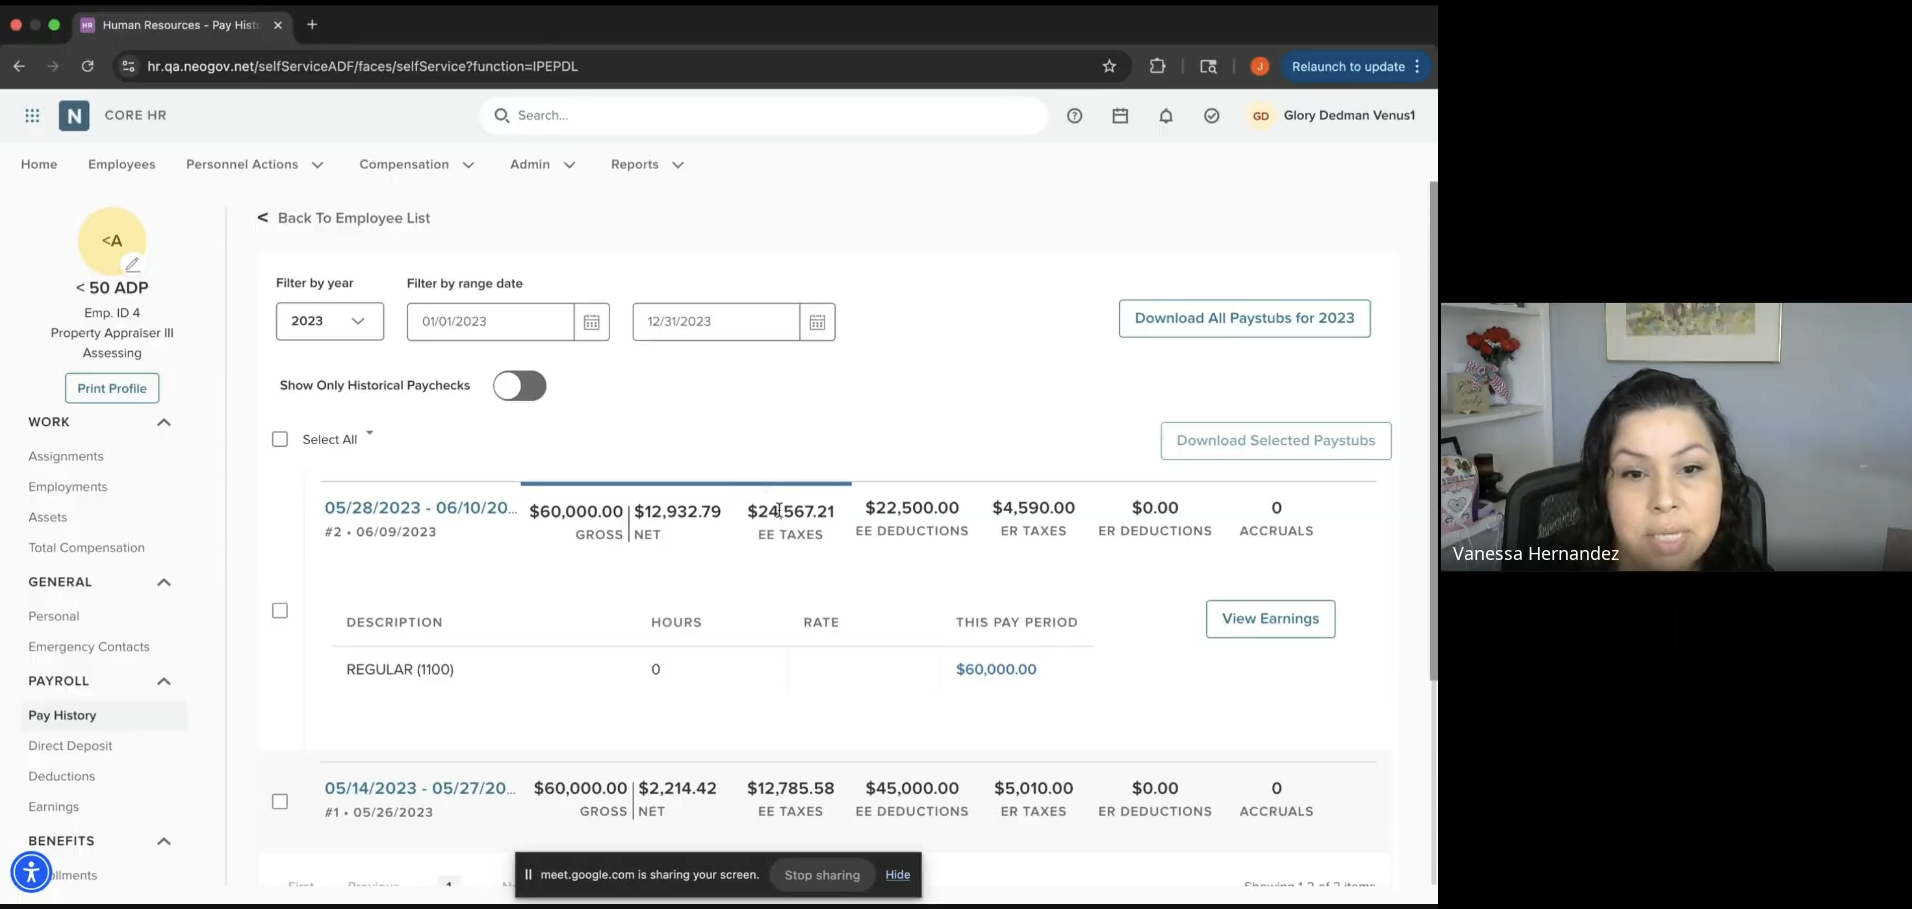Viewport: 1912px width, 909px height.
Task: Collapse the PAYROLL sidebar section
Action: point(164,681)
